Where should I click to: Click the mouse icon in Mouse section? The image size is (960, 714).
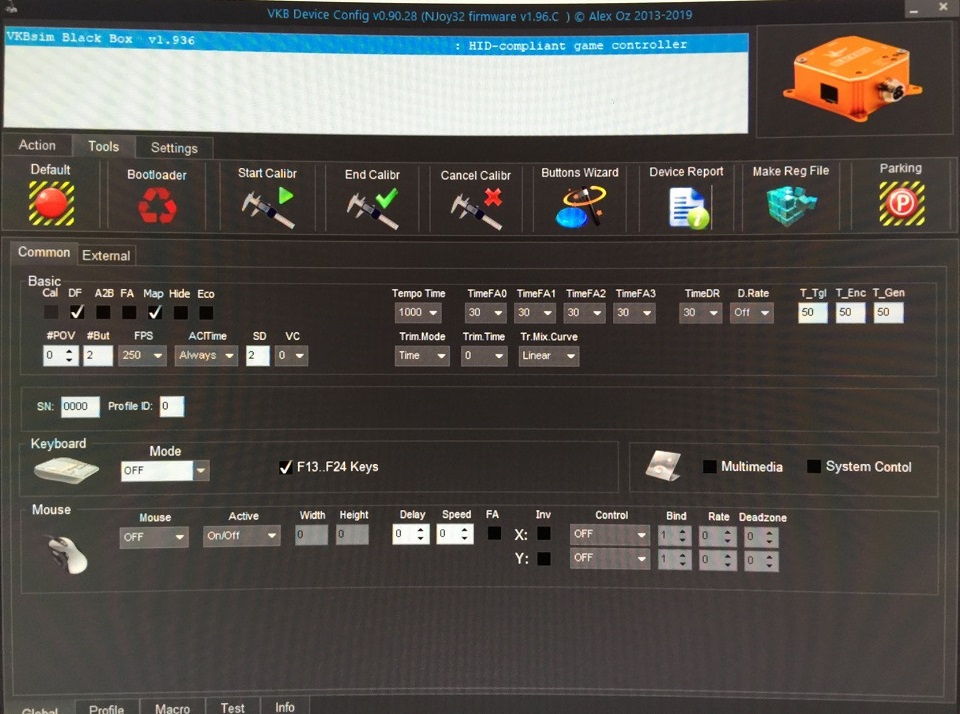[x=67, y=554]
